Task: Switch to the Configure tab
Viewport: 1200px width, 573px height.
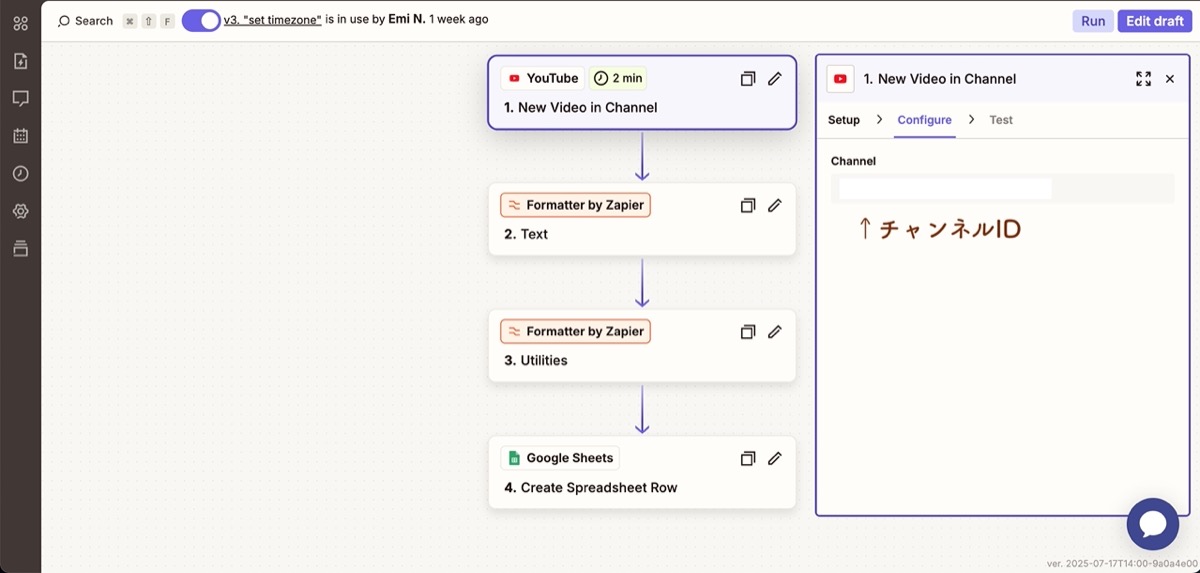Action: (924, 120)
